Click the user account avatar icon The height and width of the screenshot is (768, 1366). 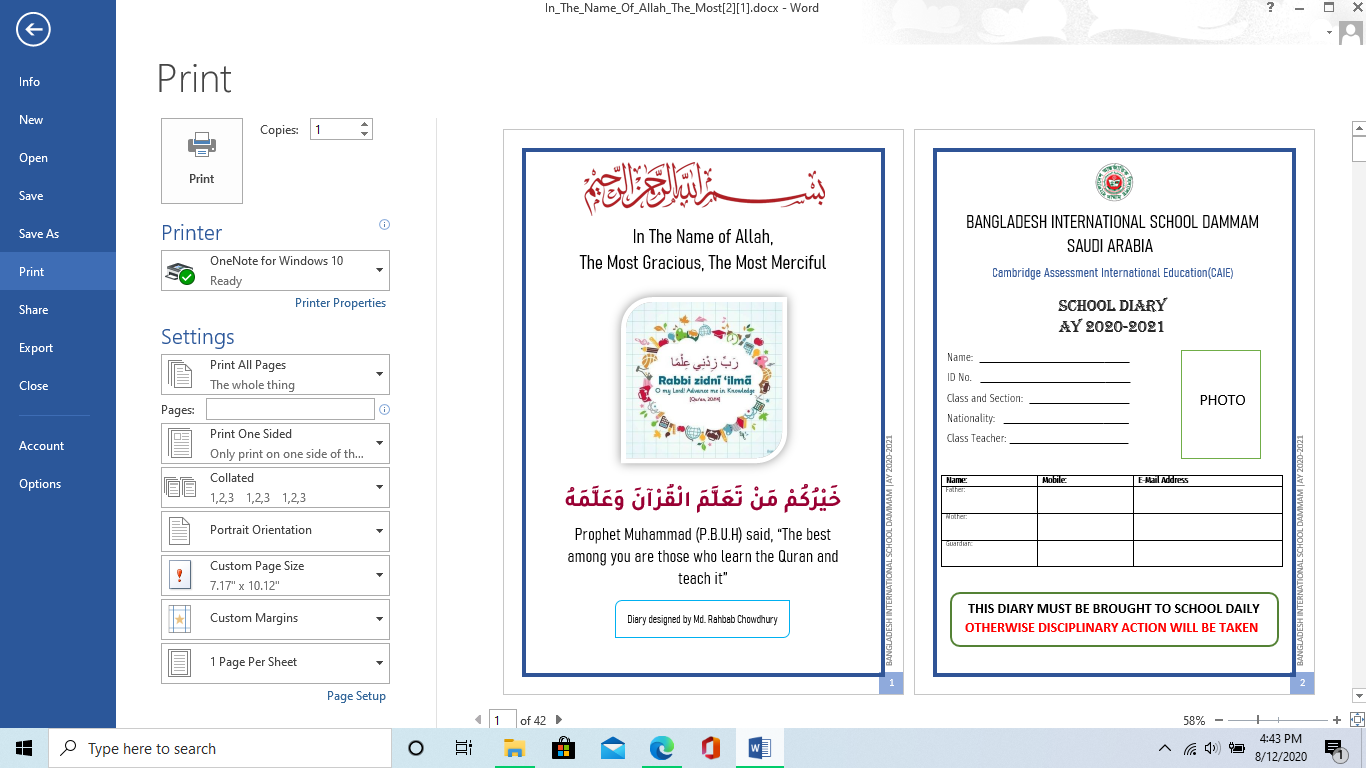[x=1351, y=33]
